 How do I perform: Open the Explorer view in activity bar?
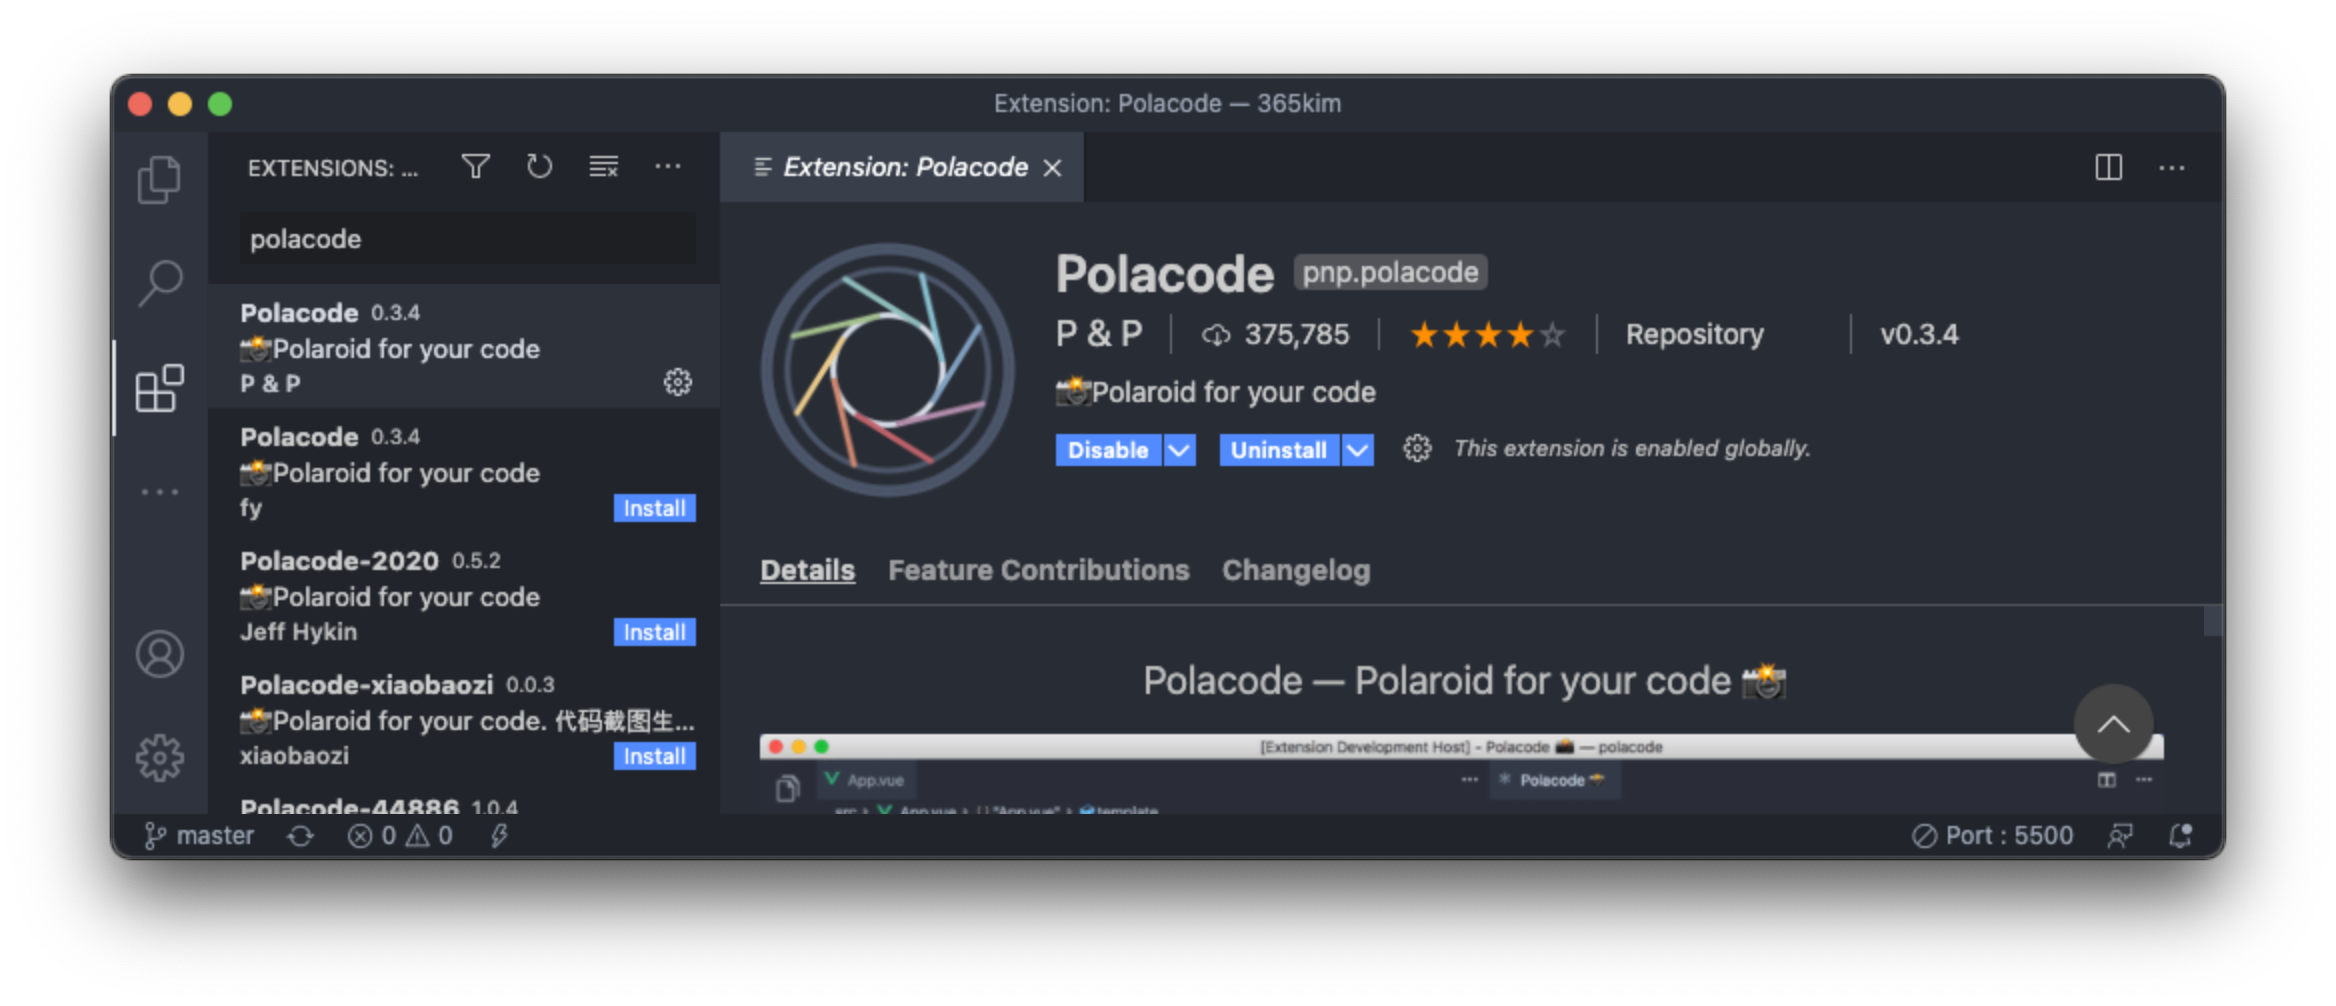[x=159, y=181]
